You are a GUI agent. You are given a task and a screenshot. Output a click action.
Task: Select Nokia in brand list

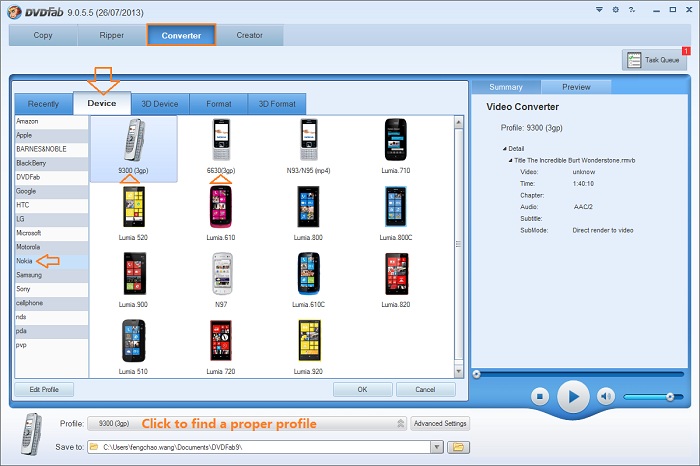51,261
